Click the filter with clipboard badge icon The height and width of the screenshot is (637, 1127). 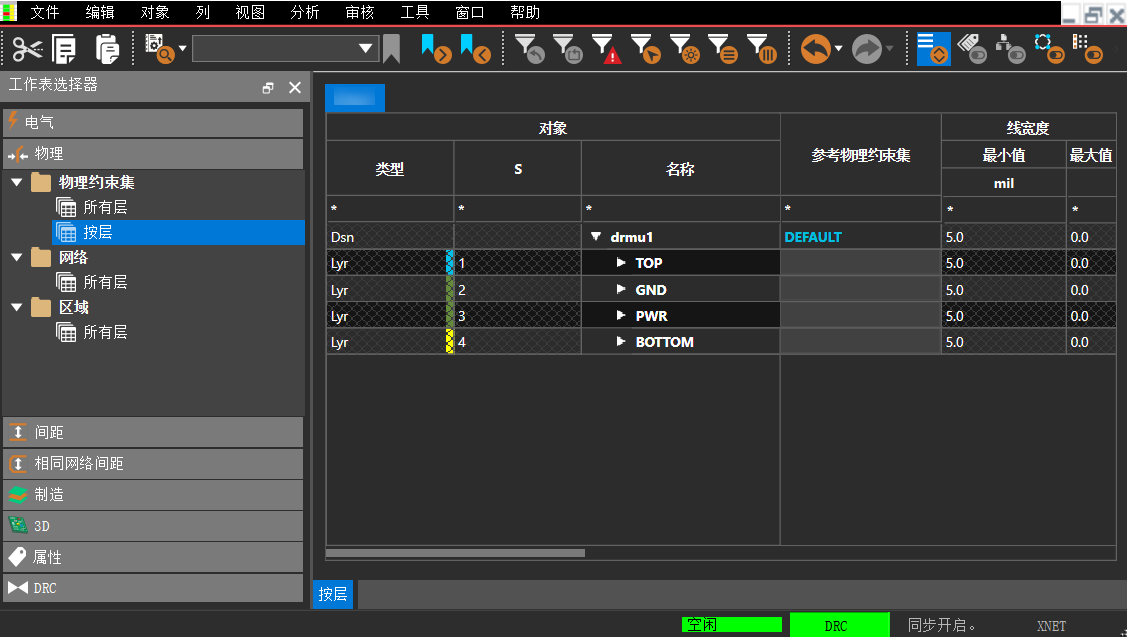click(x=568, y=49)
